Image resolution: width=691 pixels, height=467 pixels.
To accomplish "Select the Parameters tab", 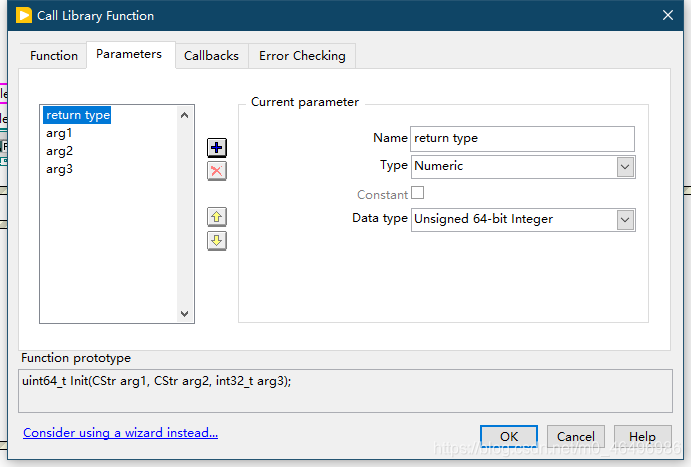I will click(129, 54).
